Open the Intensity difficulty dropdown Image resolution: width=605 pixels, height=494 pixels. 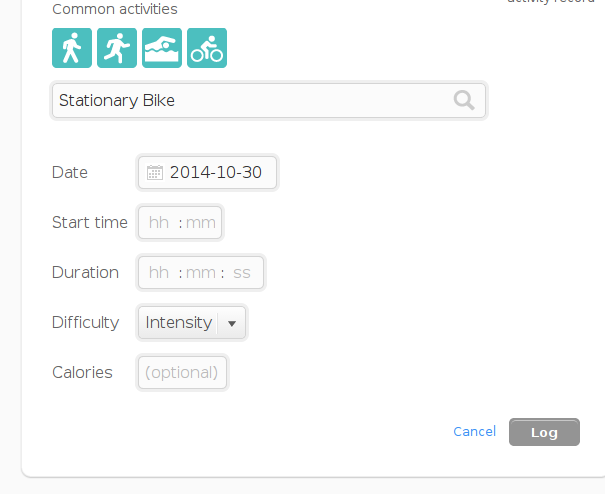(x=192, y=323)
